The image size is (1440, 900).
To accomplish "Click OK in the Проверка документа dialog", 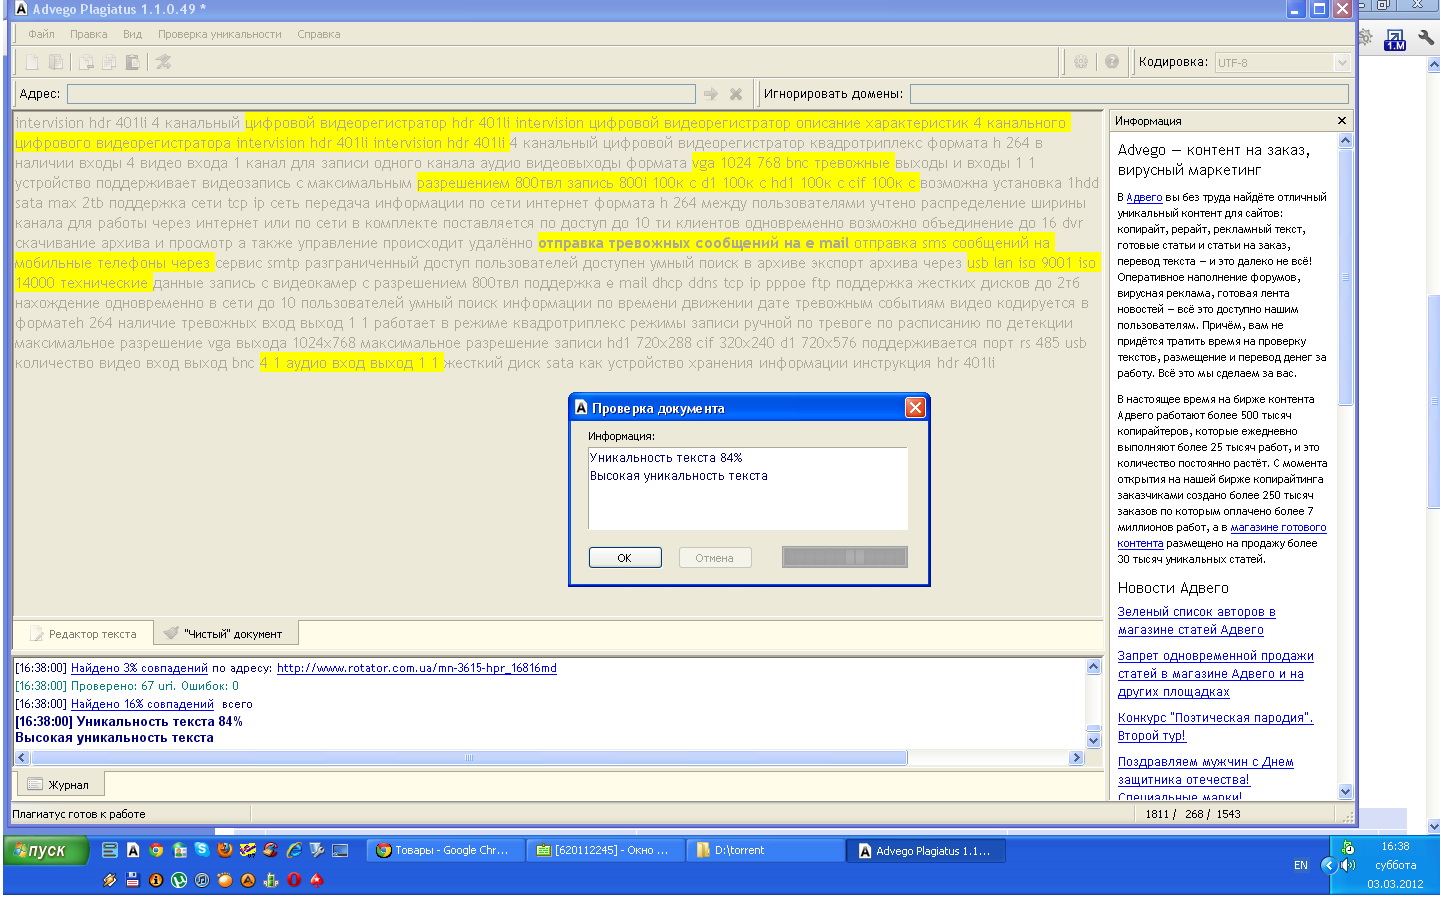I will point(625,558).
